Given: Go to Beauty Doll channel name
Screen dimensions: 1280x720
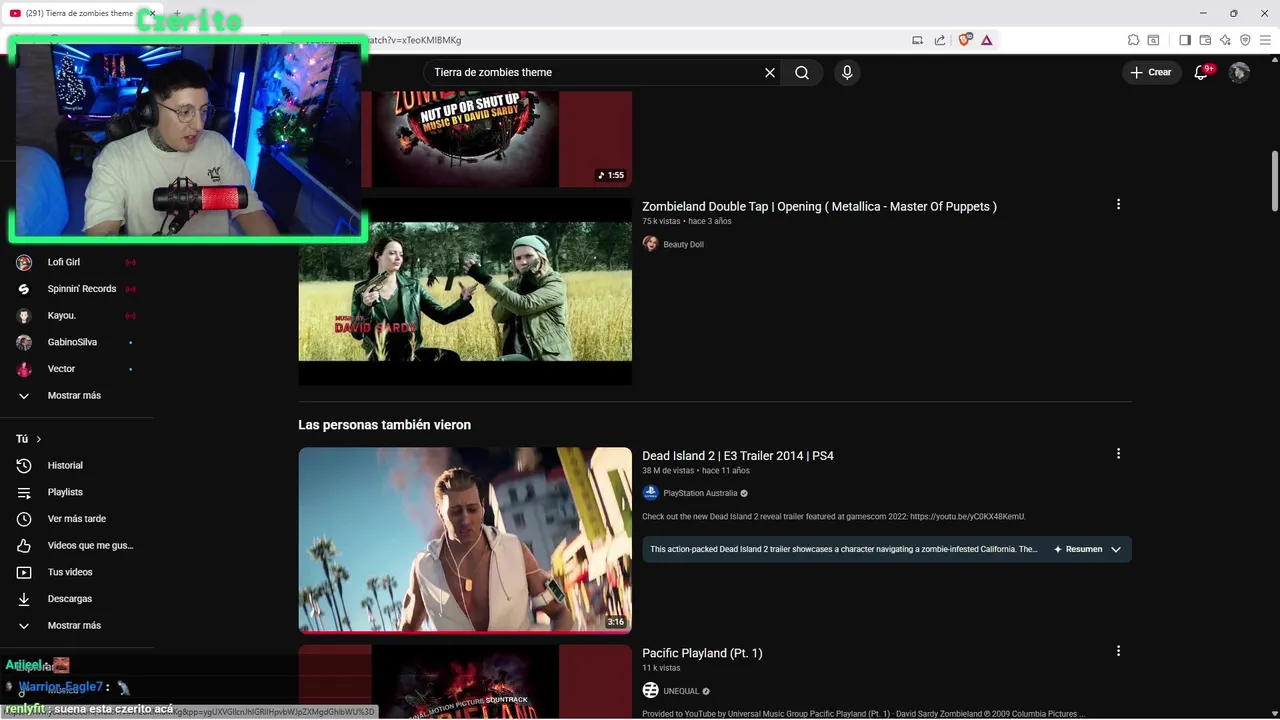Looking at the screenshot, I should point(683,244).
